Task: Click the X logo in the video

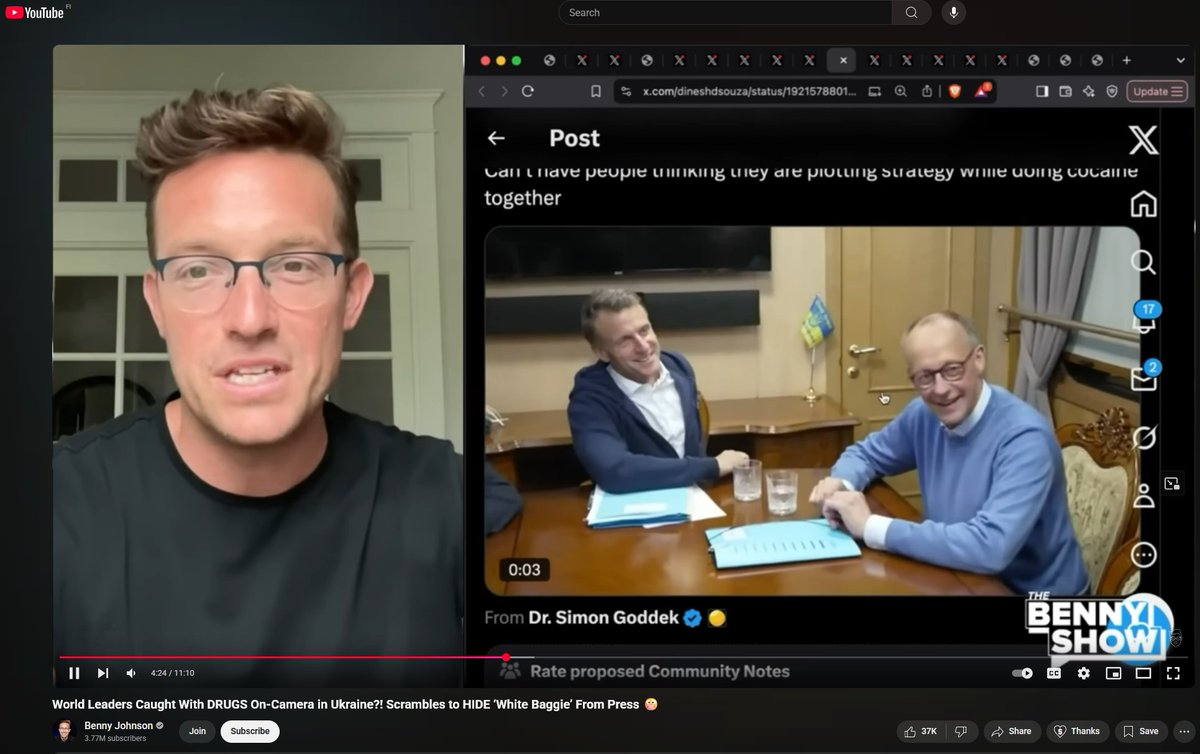Action: click(1143, 140)
